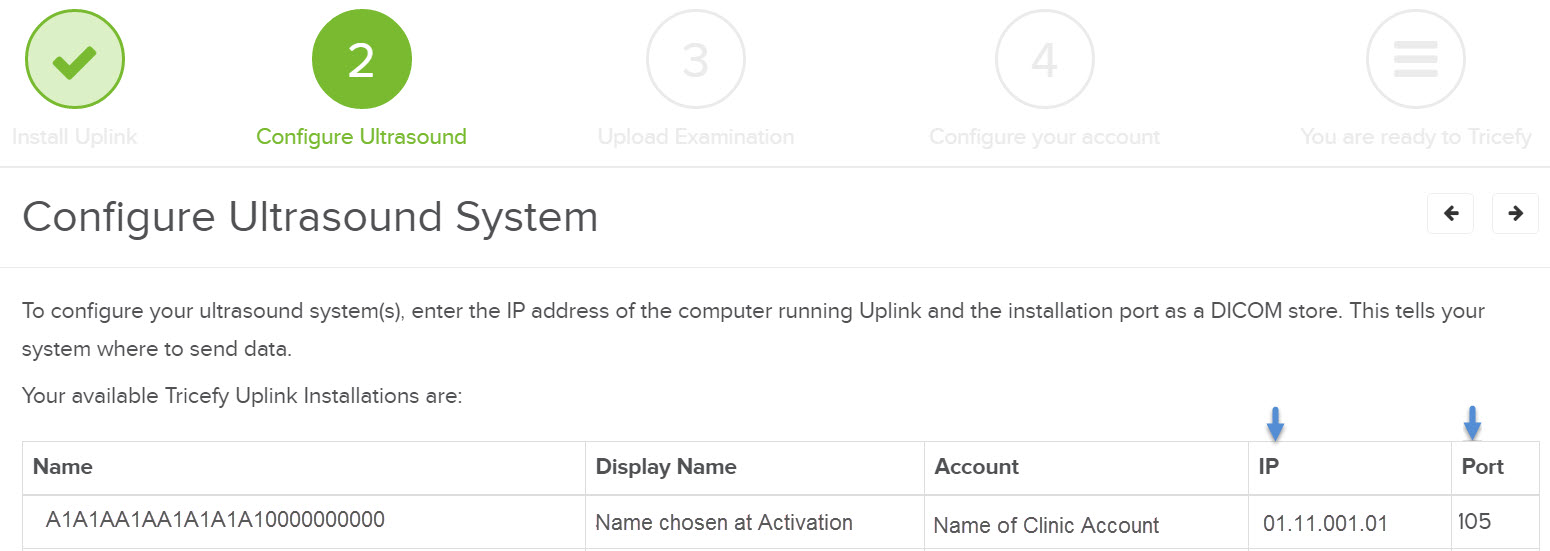Click the Account column header
This screenshot has width=1550, height=551.
[x=976, y=467]
